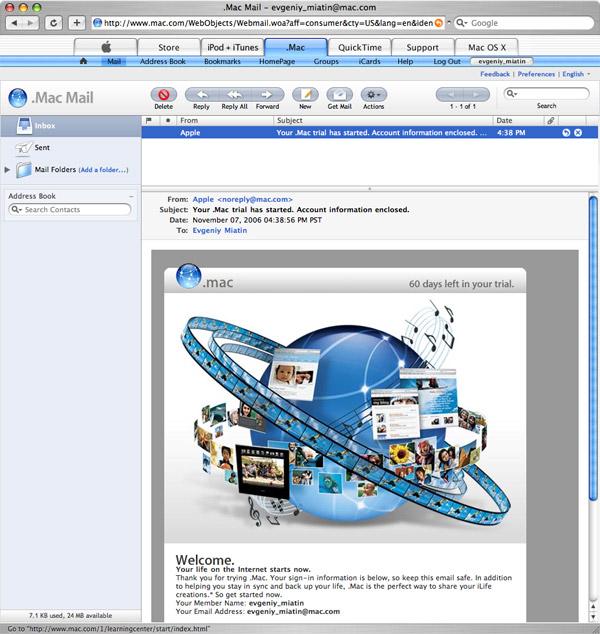Reply to the Apple email

click(201, 95)
